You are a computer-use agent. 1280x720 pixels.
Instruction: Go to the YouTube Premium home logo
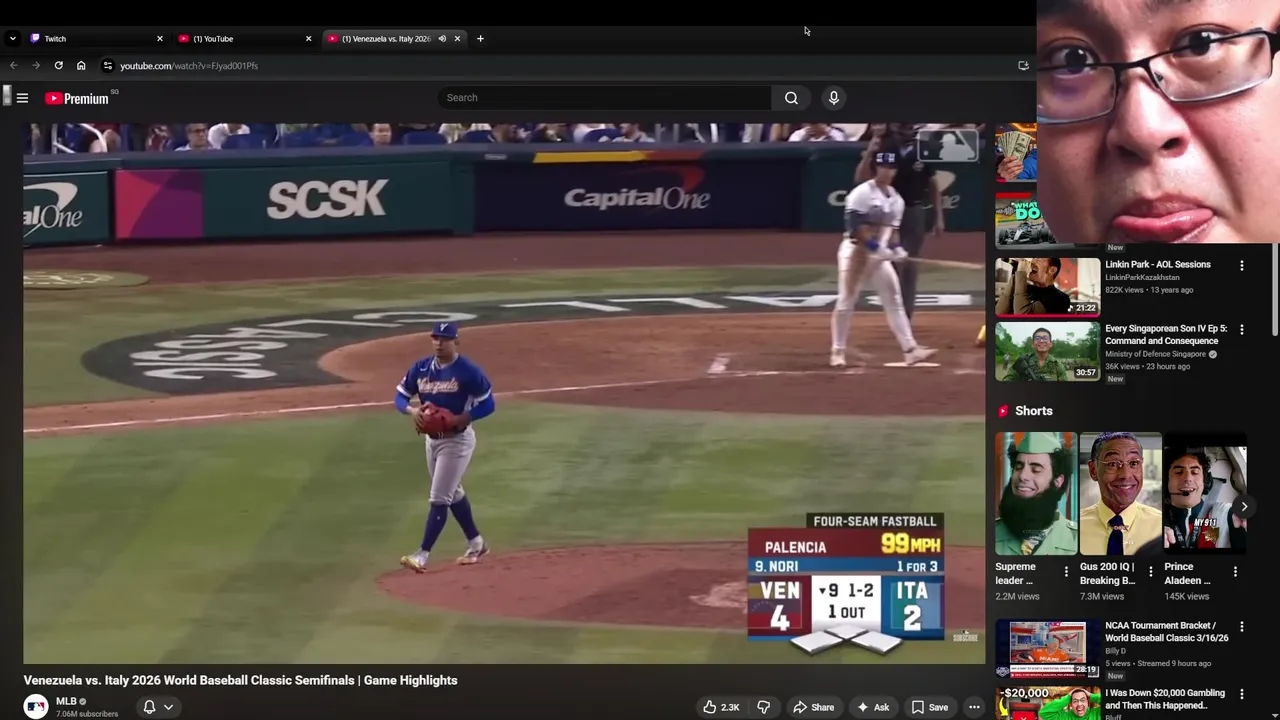[x=77, y=98]
